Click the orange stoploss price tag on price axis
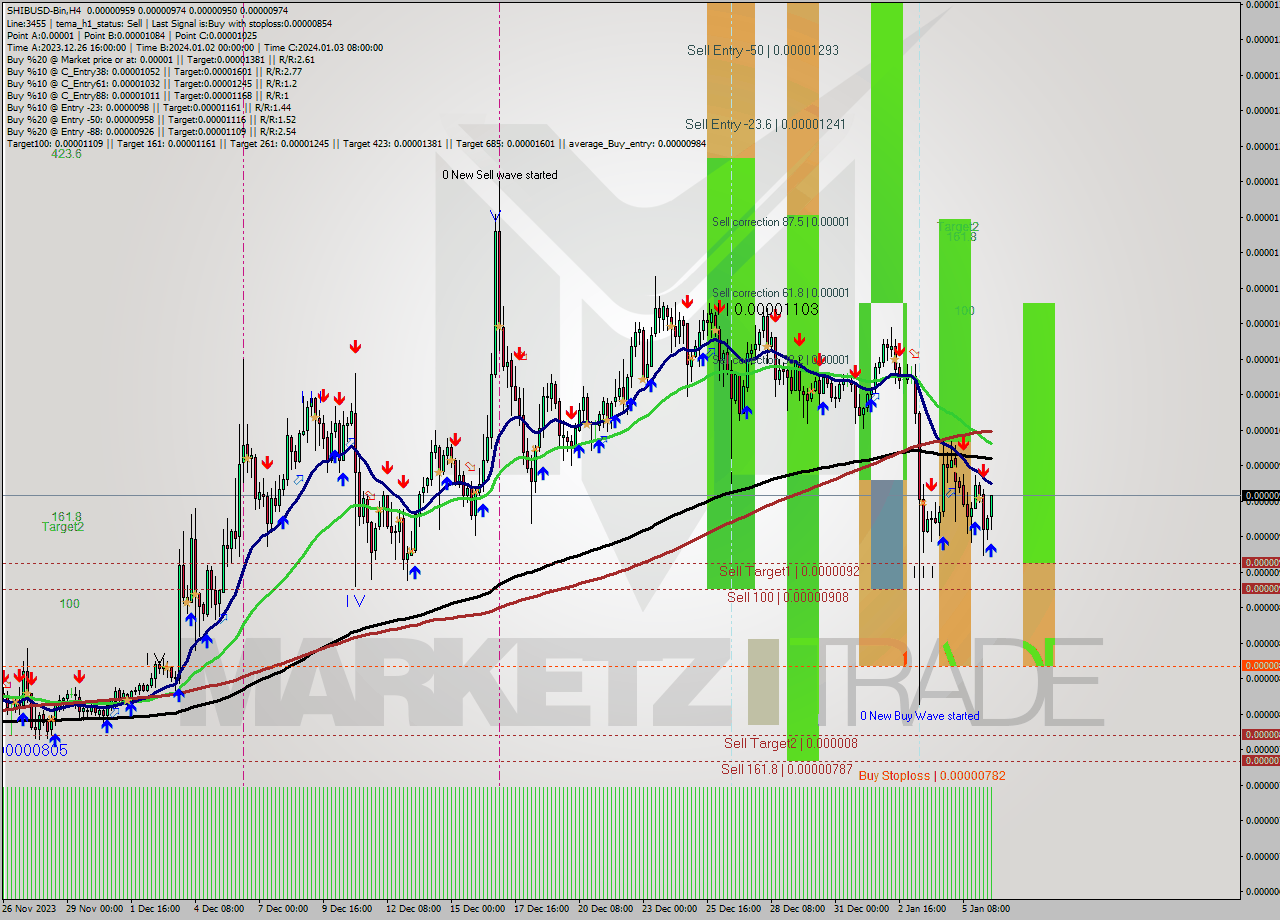Screen dimensions: 1280x920 [1260, 666]
